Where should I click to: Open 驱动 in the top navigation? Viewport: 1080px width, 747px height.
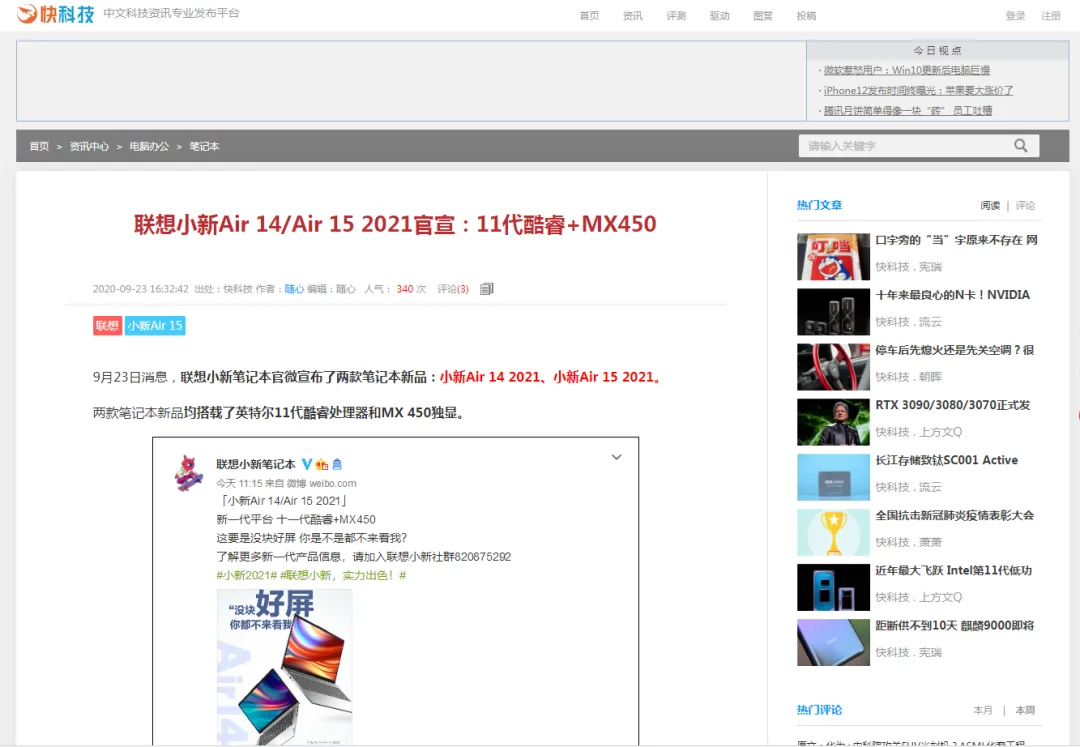click(x=719, y=16)
